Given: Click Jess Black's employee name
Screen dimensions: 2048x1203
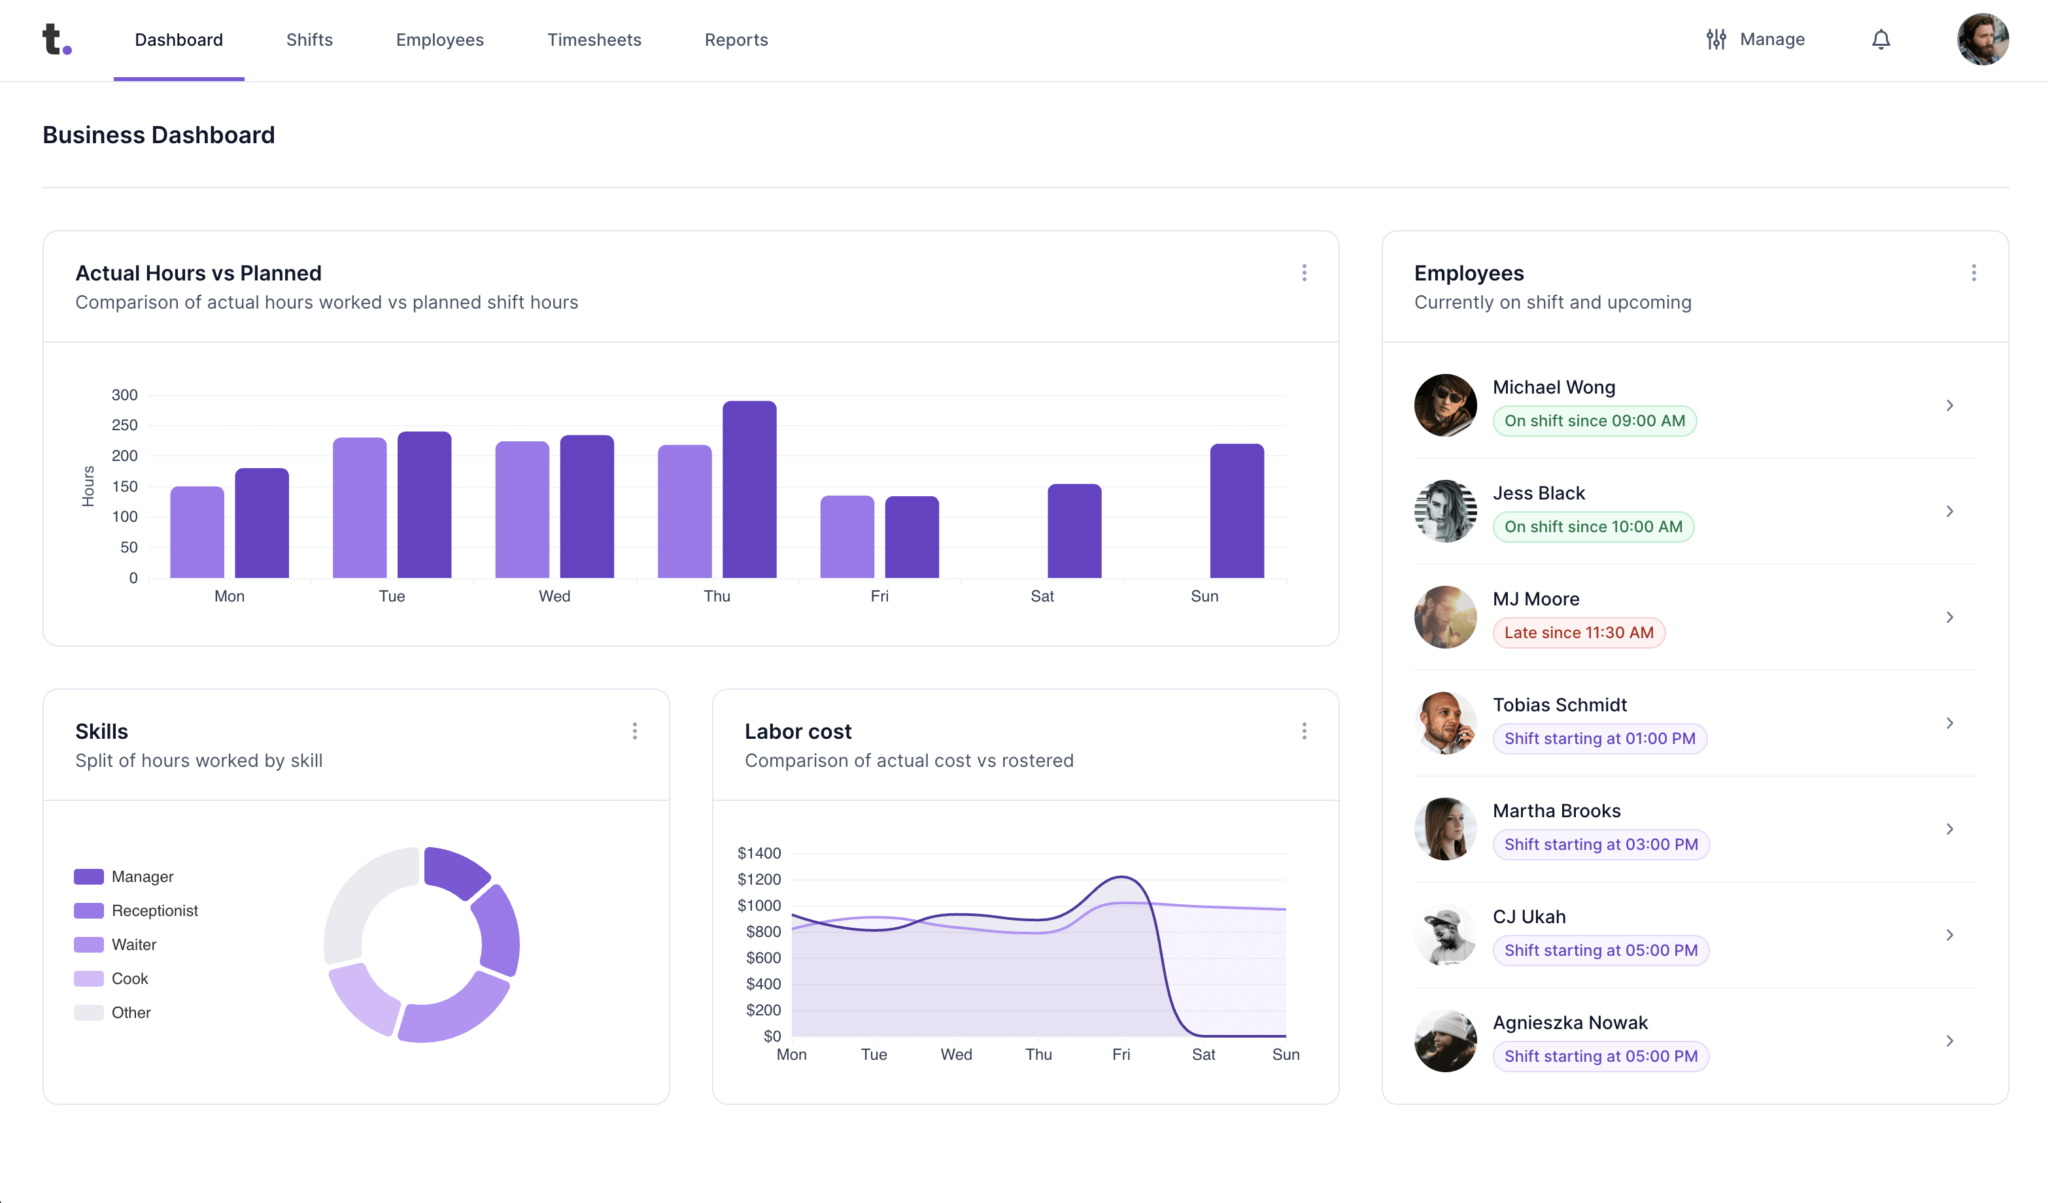Looking at the screenshot, I should point(1538,493).
